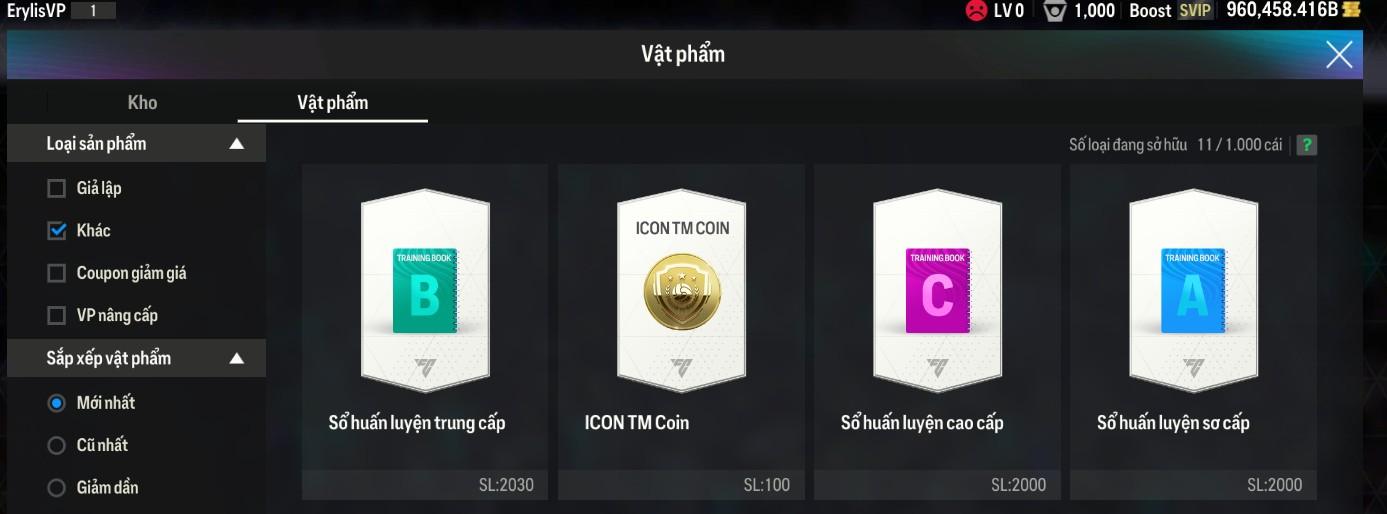Check the Giả lập checkbox
This screenshot has height=514, width=1387.
[x=57, y=188]
